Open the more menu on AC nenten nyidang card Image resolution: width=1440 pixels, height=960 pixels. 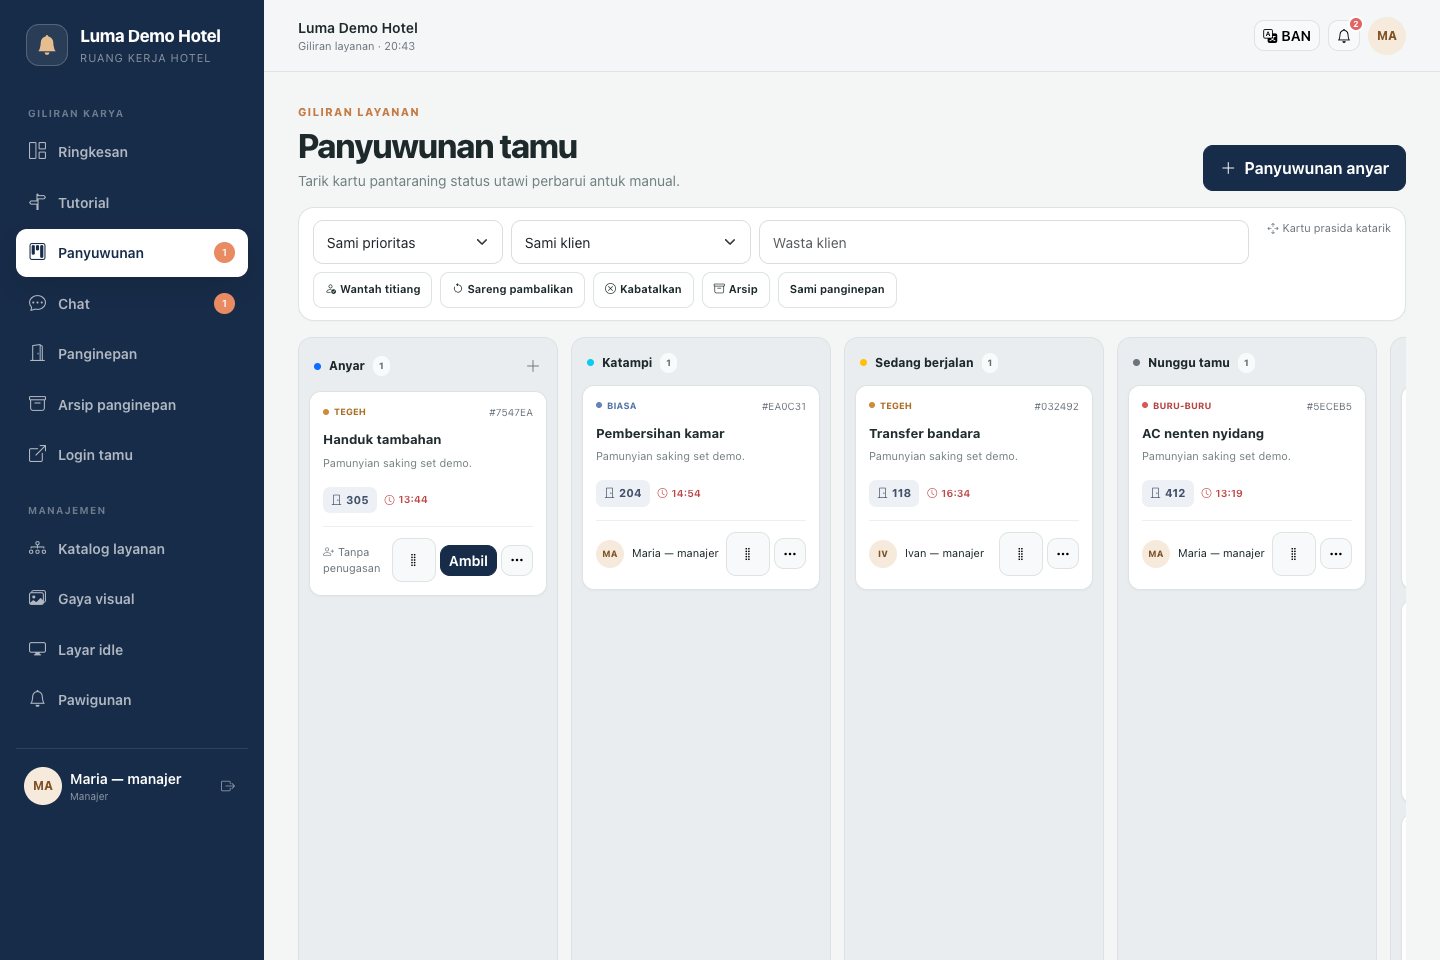click(x=1336, y=554)
